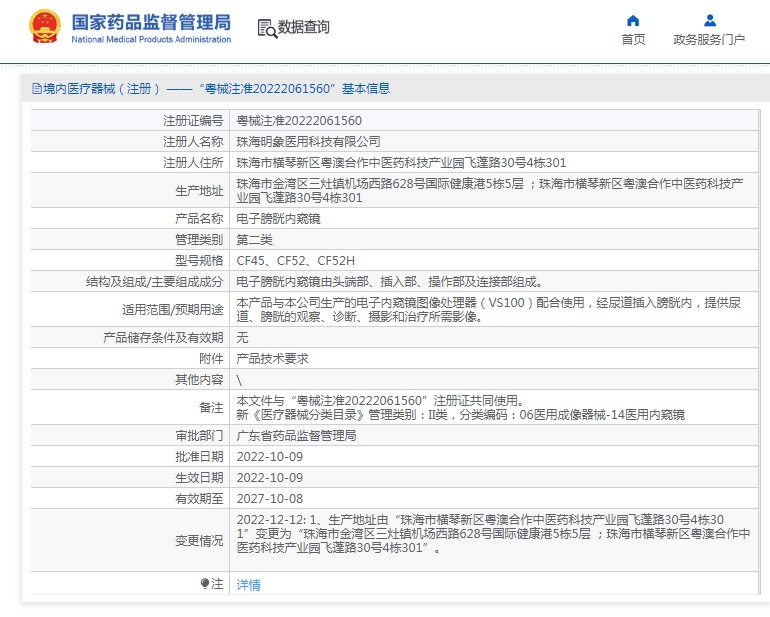Click the 变更情况 change record text
Viewport: 770px width, 617px height.
pos(494,533)
